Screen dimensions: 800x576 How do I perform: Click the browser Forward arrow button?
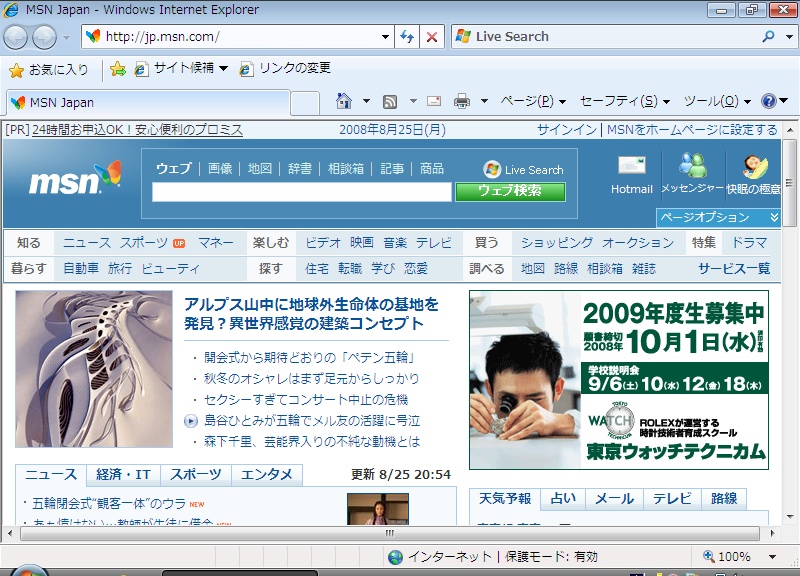tap(44, 37)
